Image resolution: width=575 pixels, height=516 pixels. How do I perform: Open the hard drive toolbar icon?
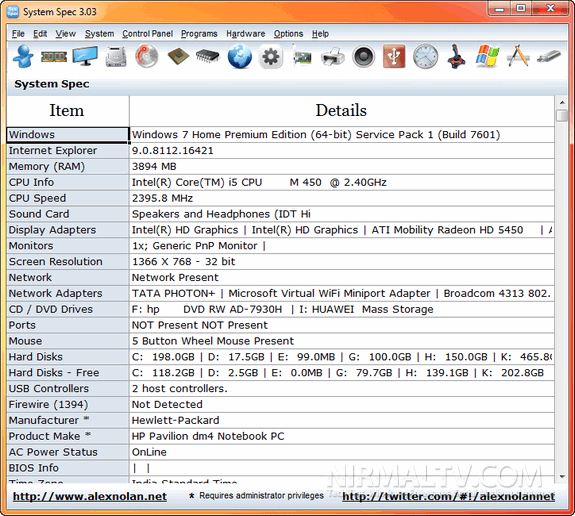tap(116, 57)
